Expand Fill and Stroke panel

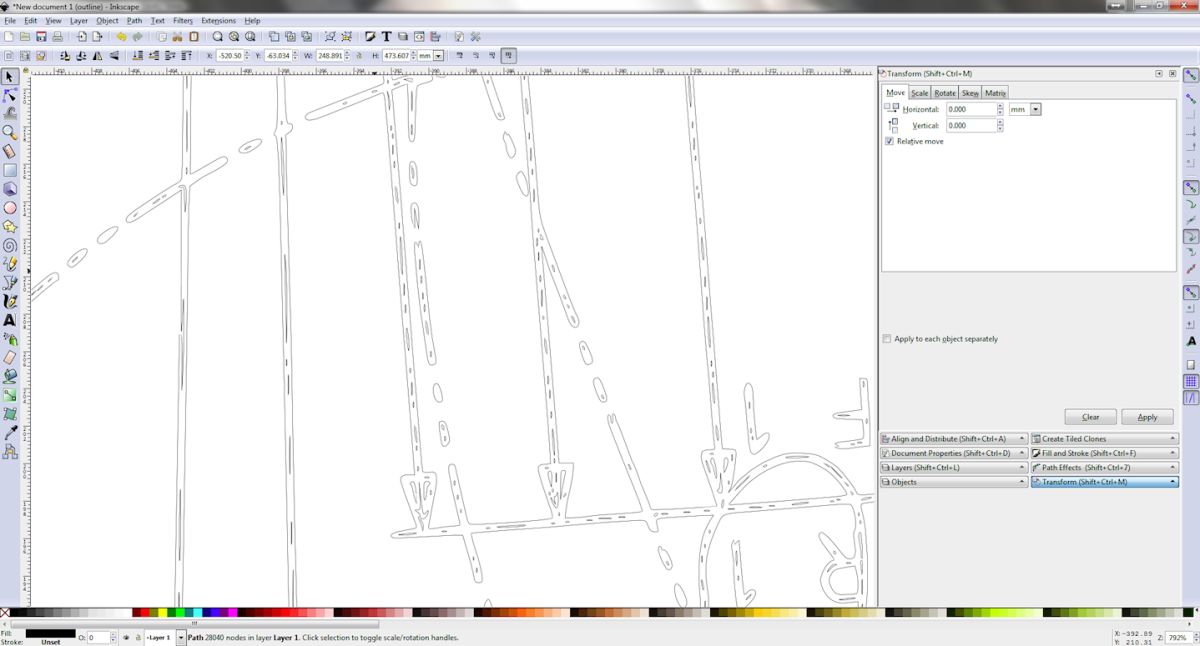click(x=1105, y=453)
